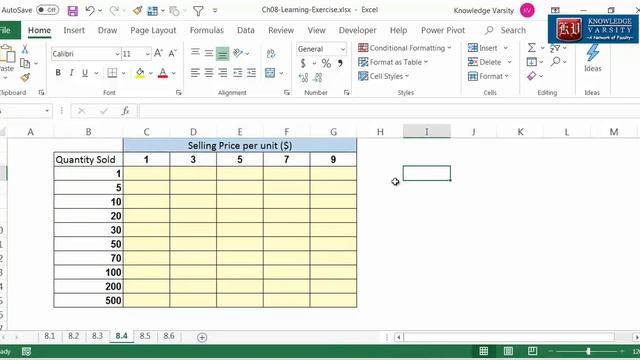
Task: Click the Ideas lightning icon
Action: (593, 53)
